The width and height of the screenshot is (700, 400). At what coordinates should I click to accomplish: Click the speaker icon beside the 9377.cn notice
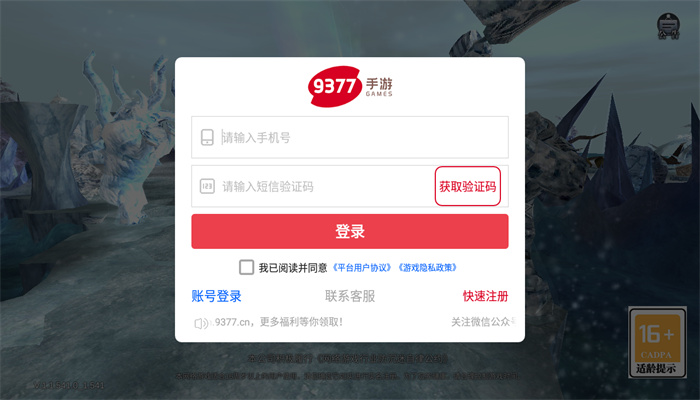click(x=201, y=323)
